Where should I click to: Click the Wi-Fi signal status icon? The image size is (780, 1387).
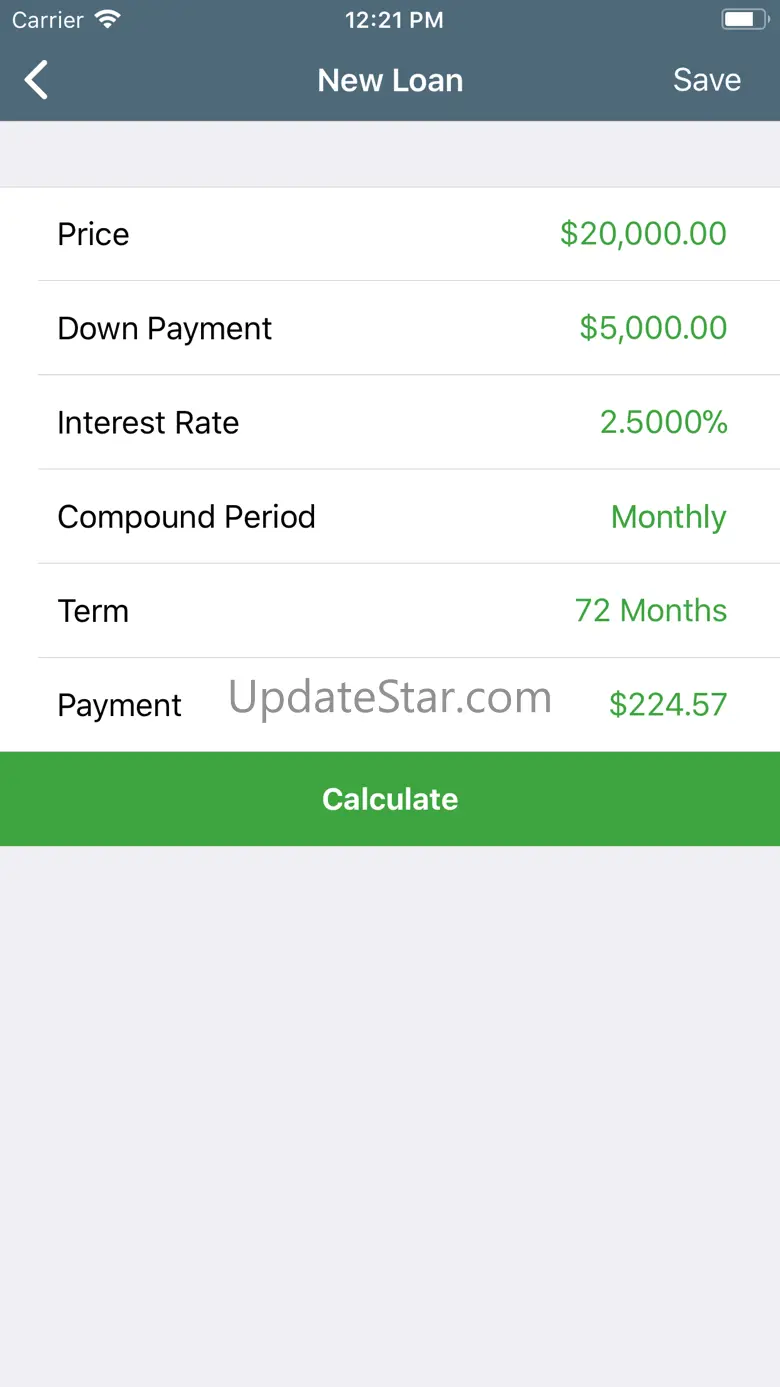[x=106, y=20]
